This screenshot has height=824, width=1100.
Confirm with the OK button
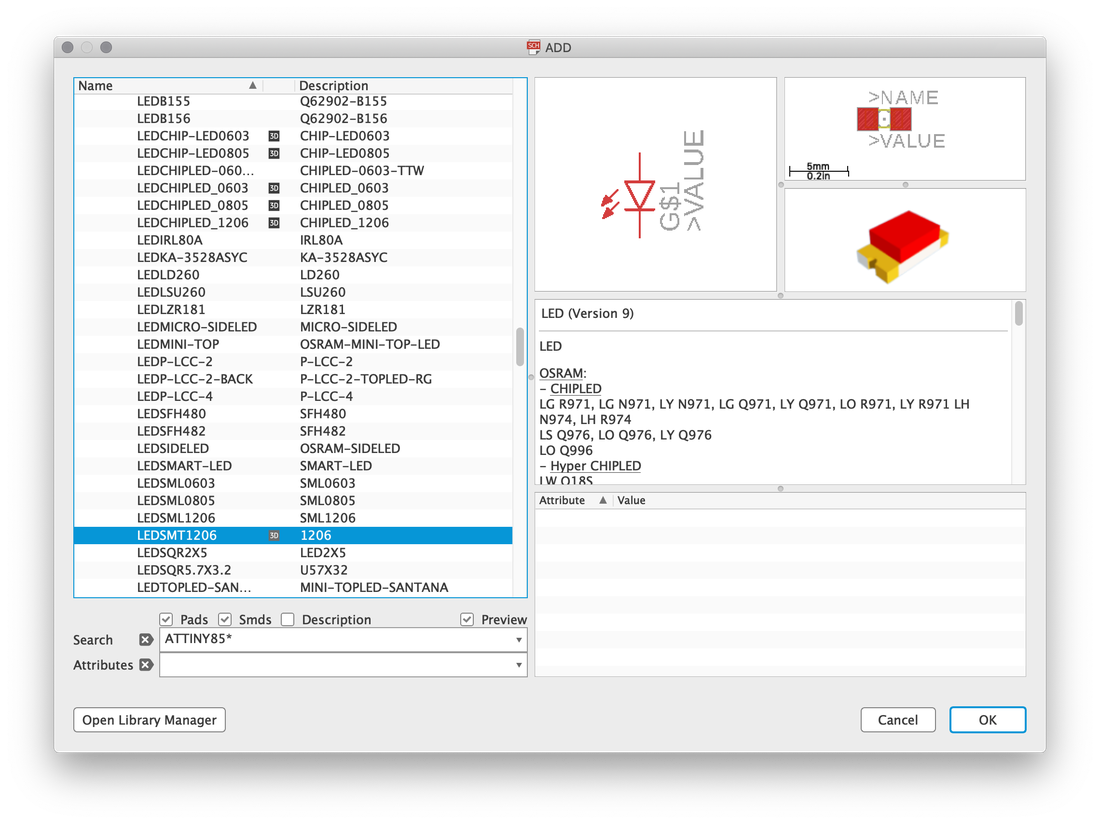coord(988,720)
